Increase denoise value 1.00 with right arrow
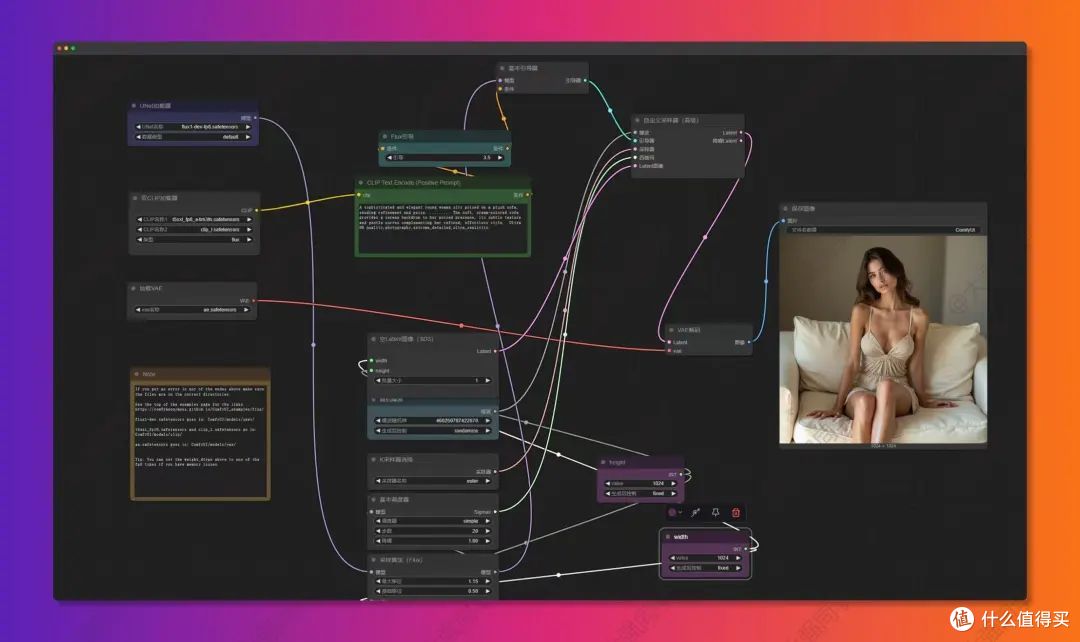This screenshot has width=1080, height=642. [488, 541]
